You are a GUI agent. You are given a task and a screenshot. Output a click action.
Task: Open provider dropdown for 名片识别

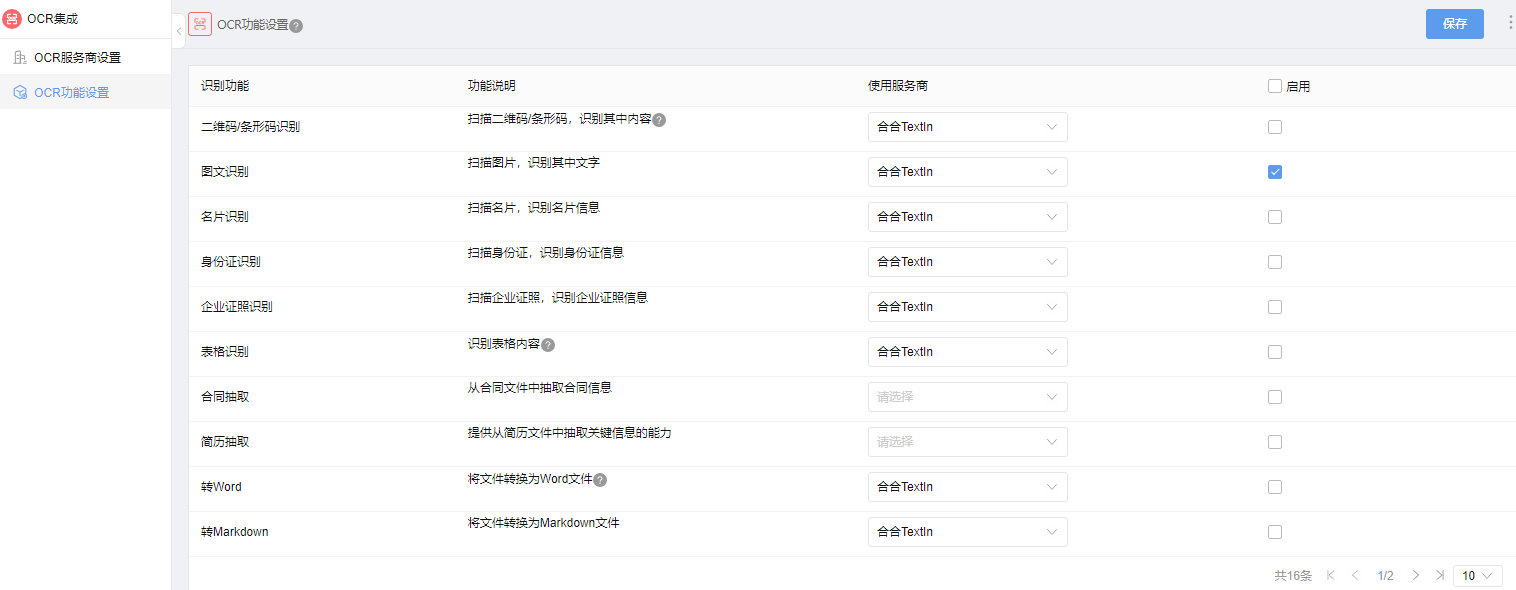tap(967, 217)
